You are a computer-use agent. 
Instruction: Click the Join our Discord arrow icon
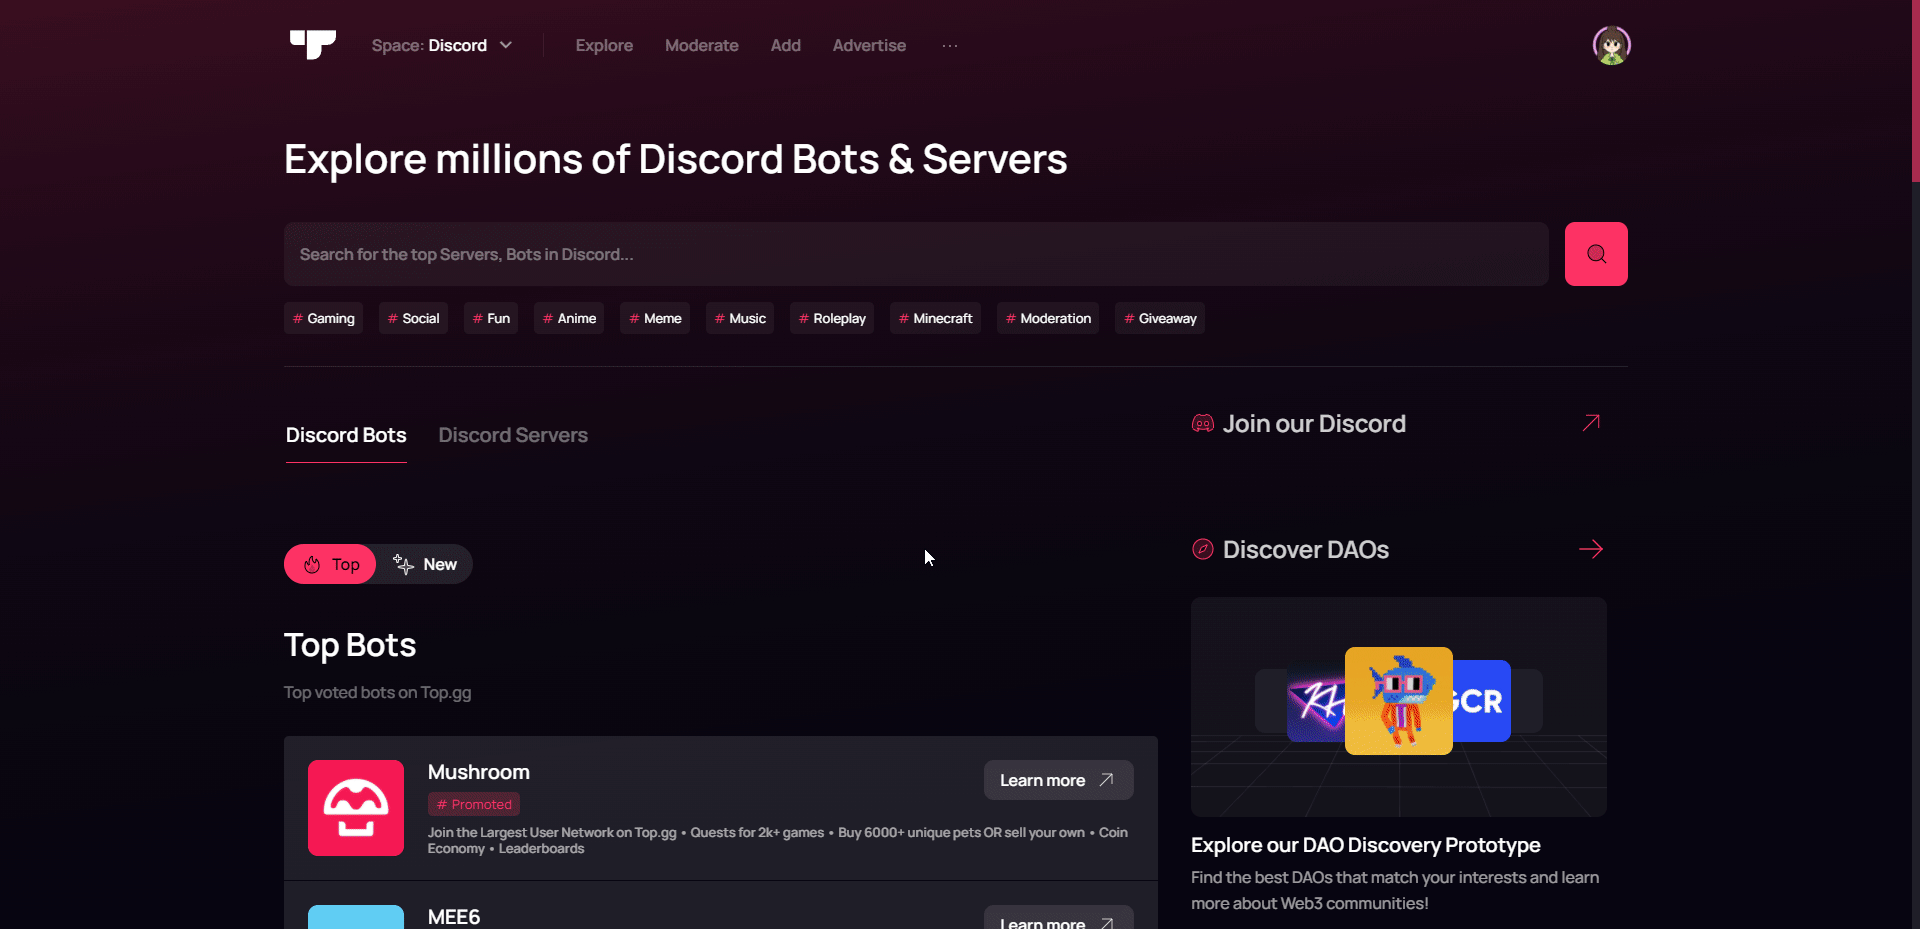(1590, 423)
